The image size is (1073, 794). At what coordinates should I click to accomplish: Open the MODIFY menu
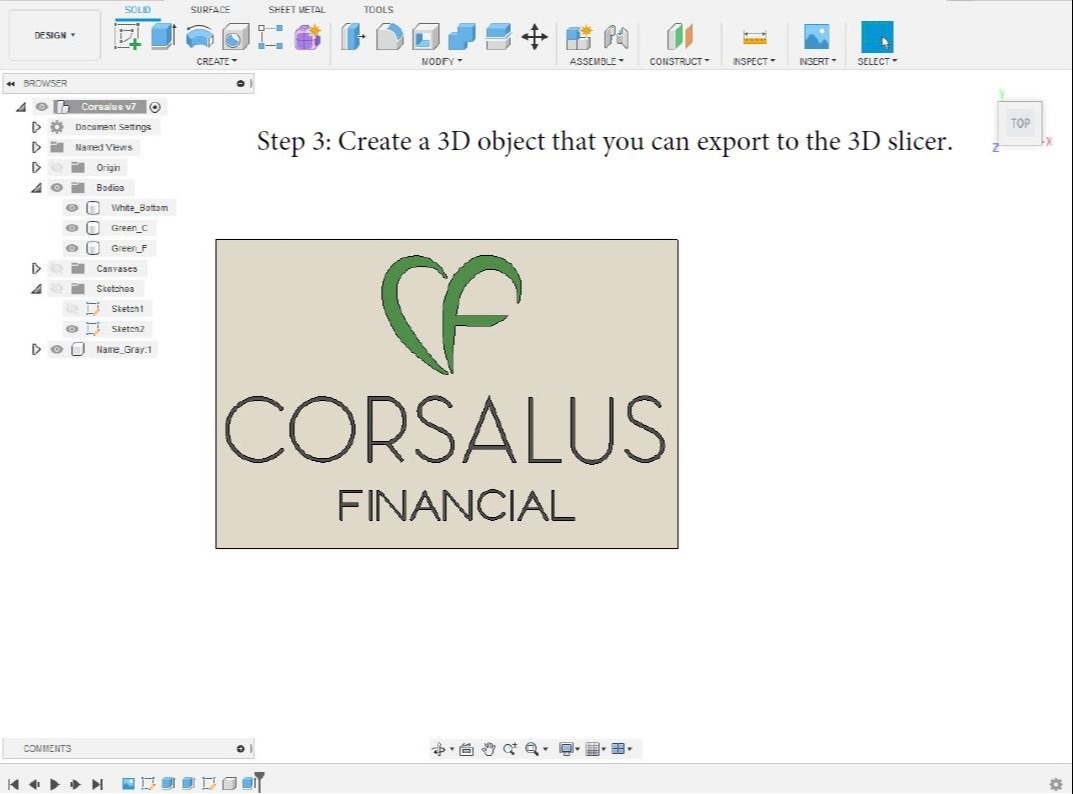click(441, 62)
